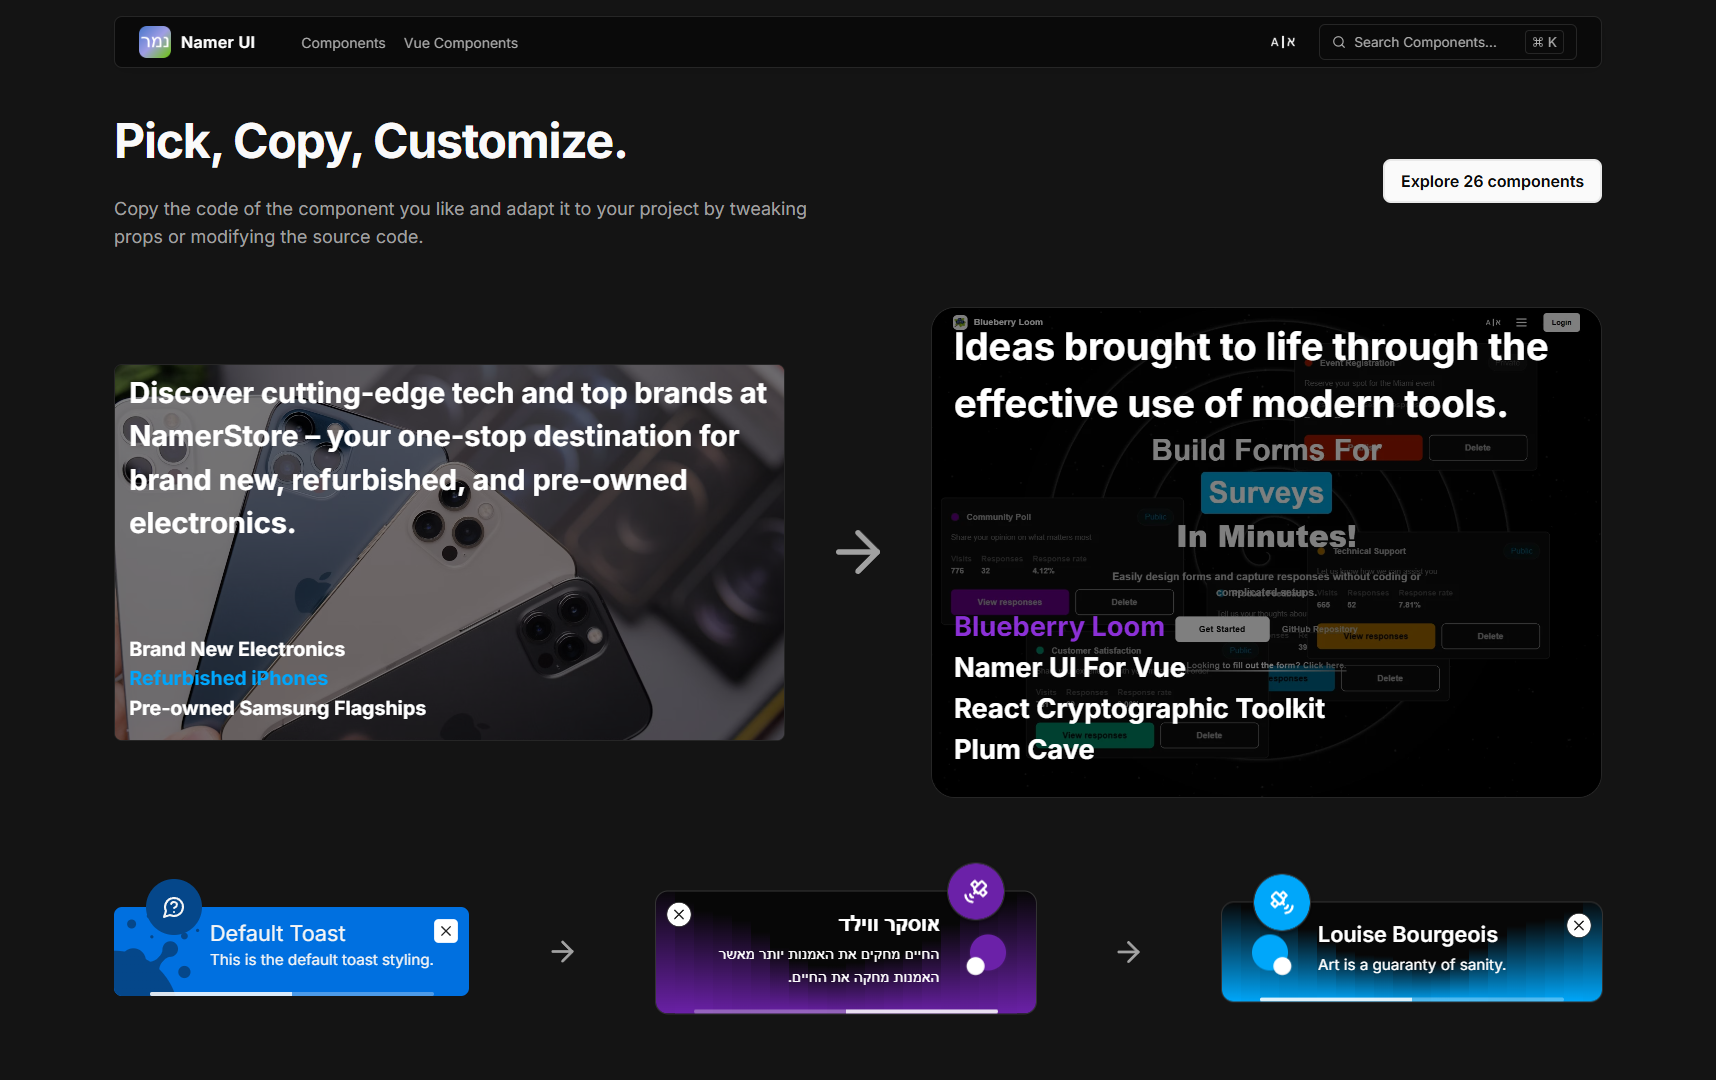
Task: Click the blue satellite icon on Louise Bourgeois toast
Action: pyautogui.click(x=1282, y=902)
